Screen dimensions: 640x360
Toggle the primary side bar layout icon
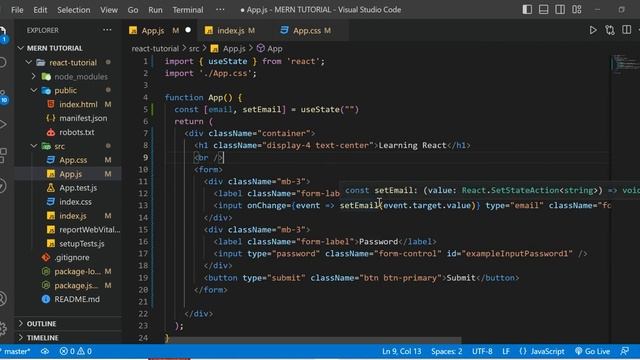pyautogui.click(x=527, y=9)
